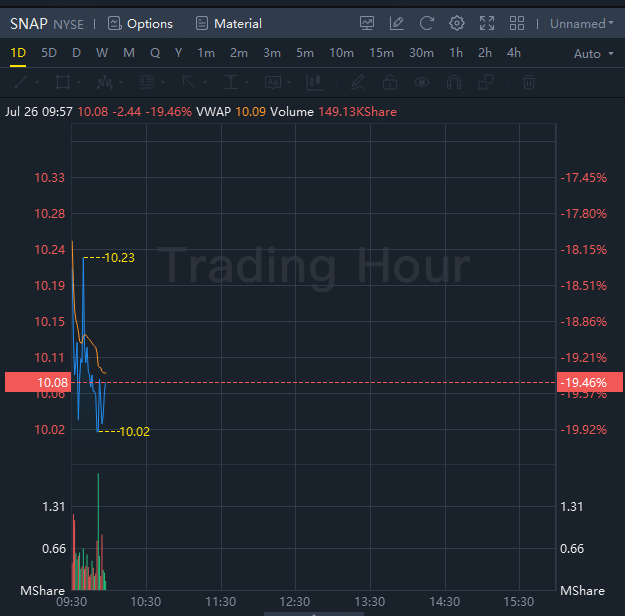The width and height of the screenshot is (625, 616).
Task: Expand the line tool options arrow
Action: pyautogui.click(x=37, y=83)
